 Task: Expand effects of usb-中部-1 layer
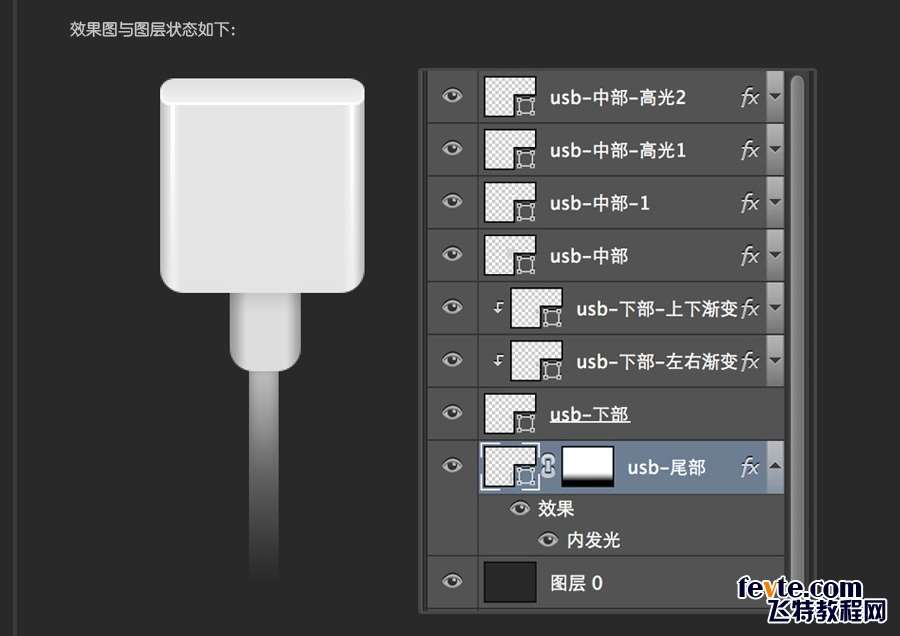[775, 202]
